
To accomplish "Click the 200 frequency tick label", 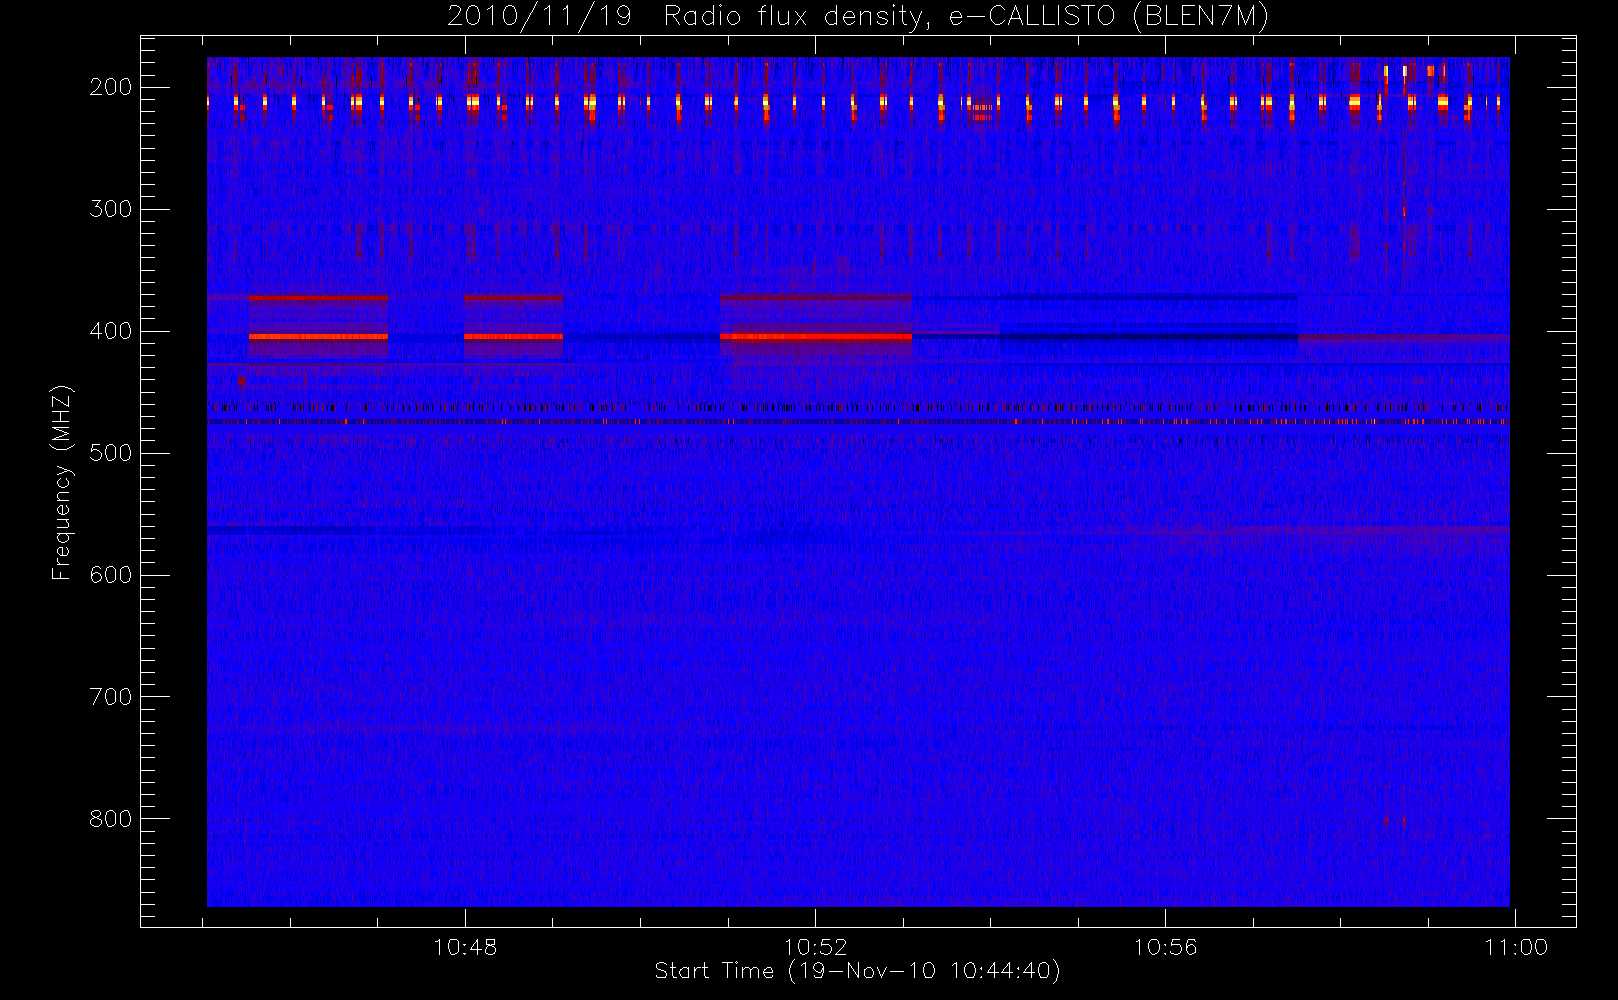I will pyautogui.click(x=111, y=87).
